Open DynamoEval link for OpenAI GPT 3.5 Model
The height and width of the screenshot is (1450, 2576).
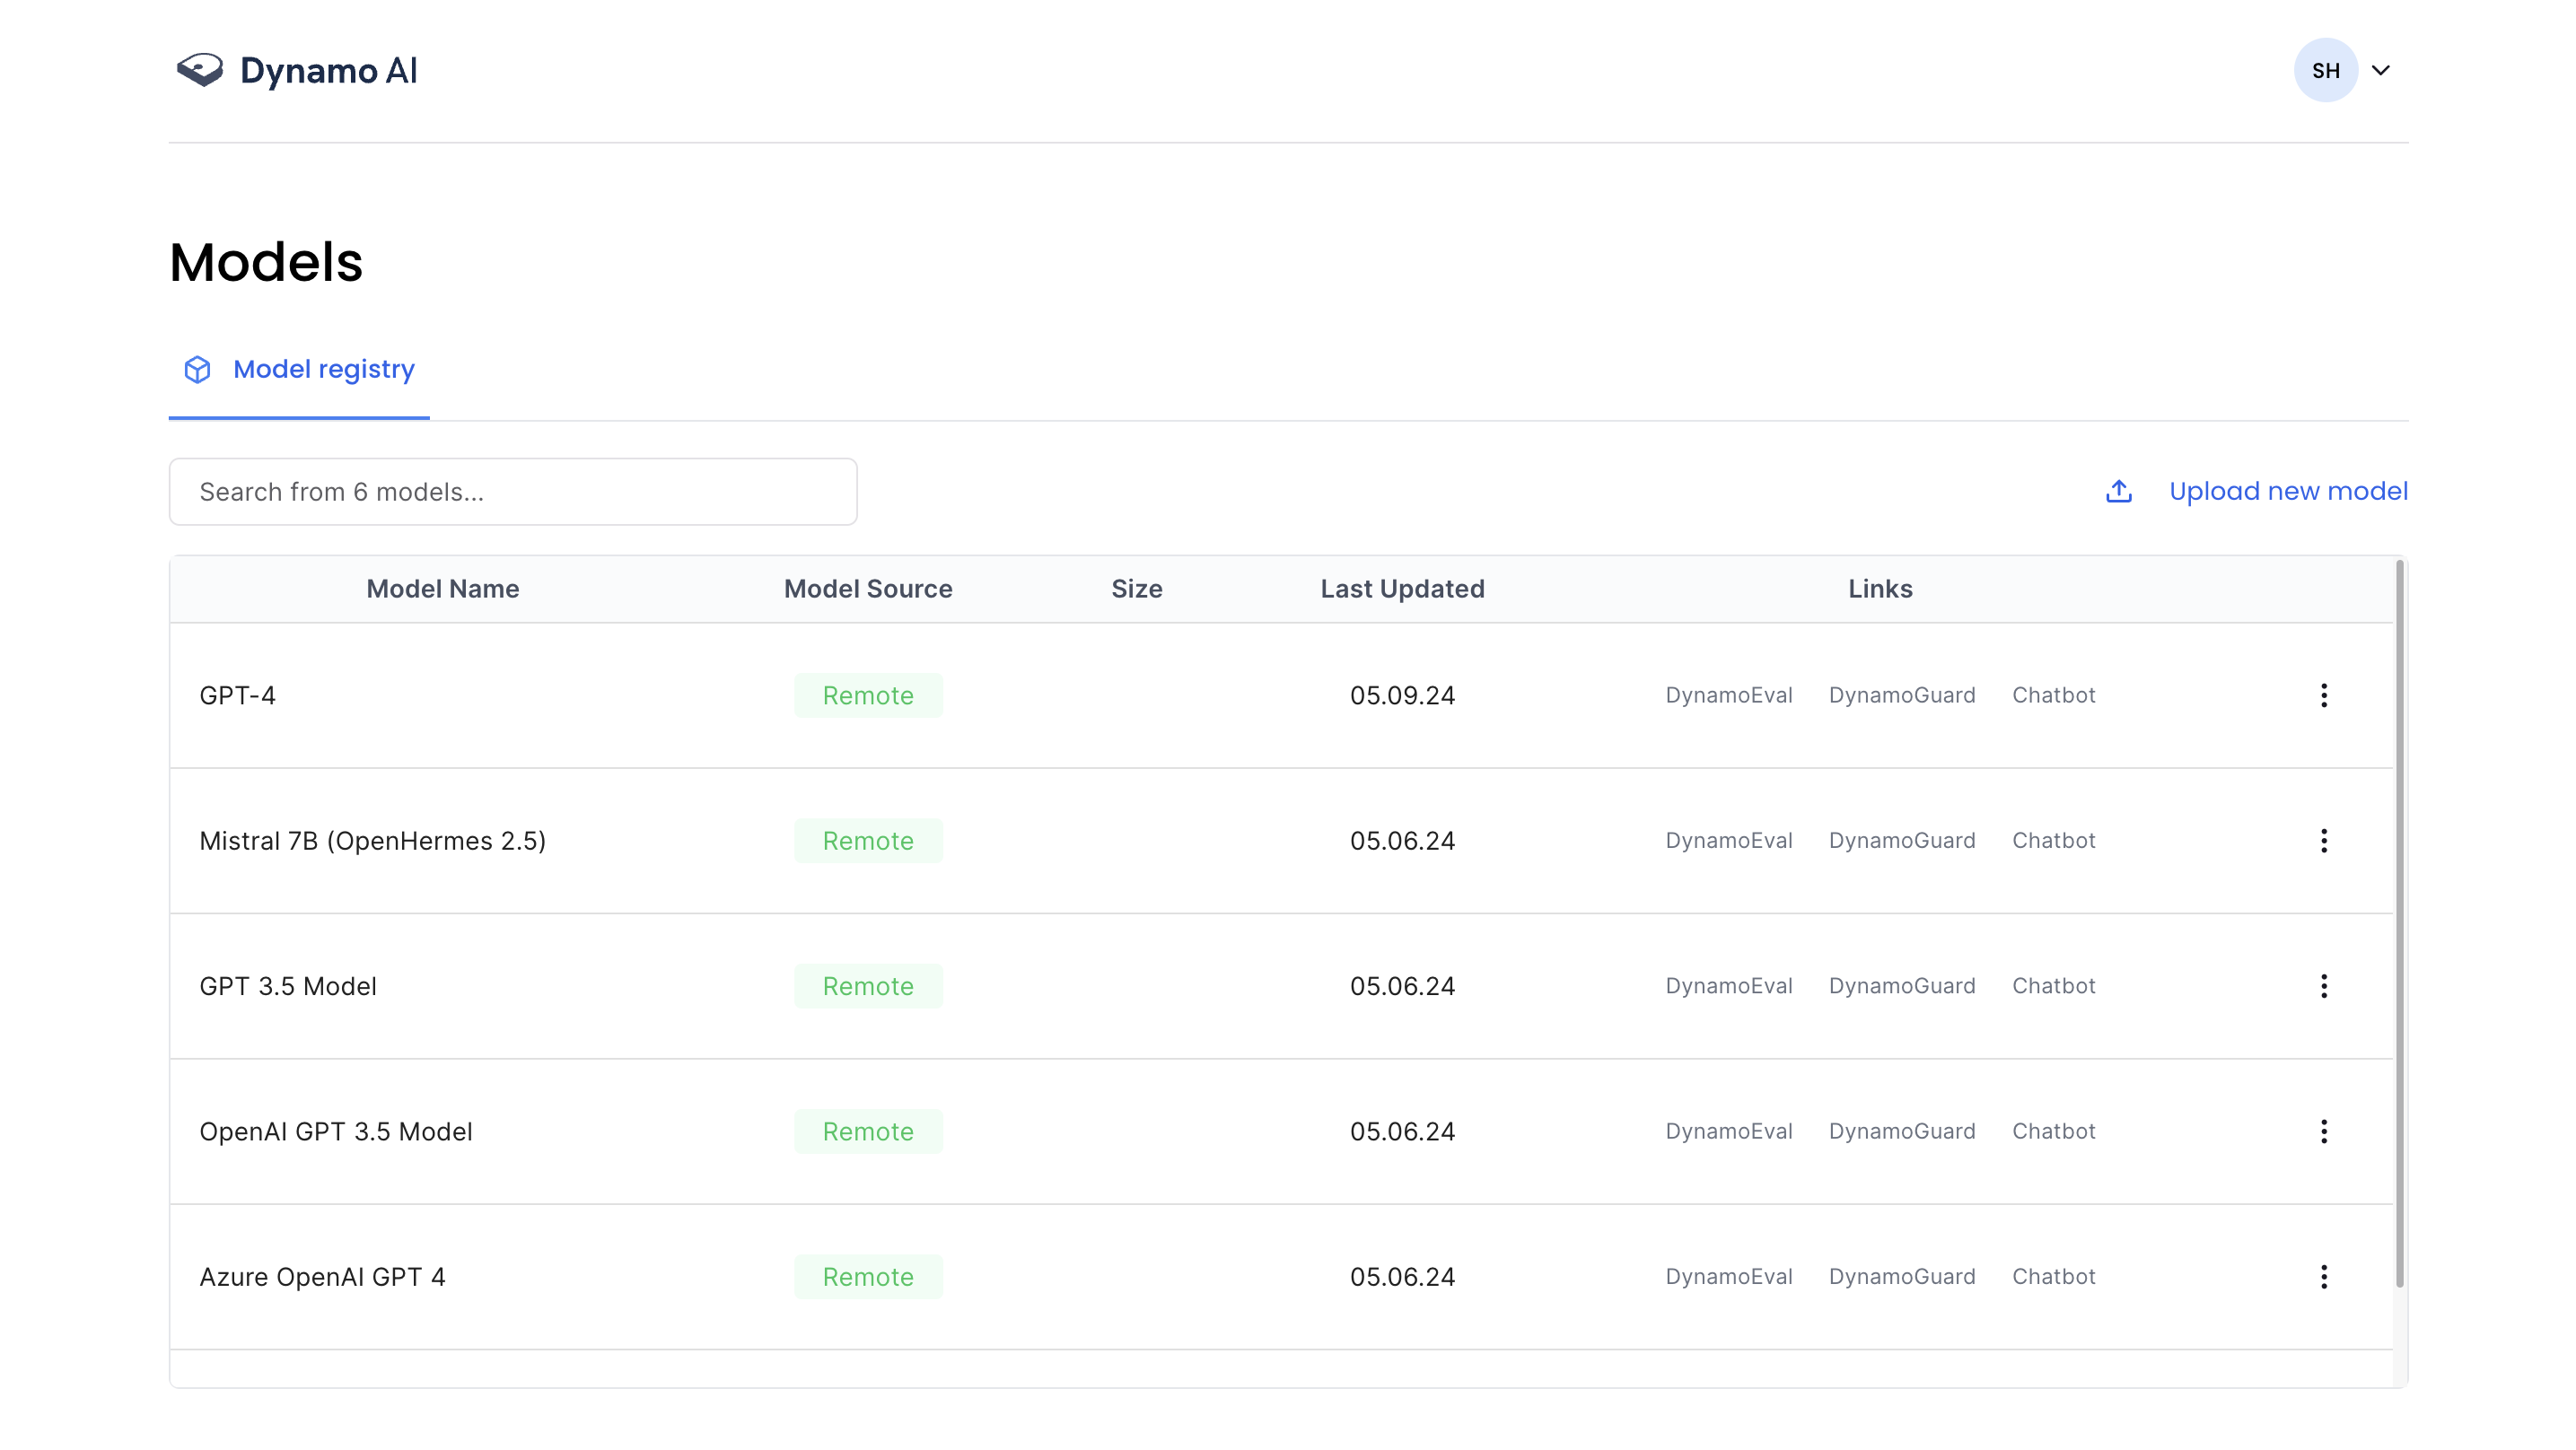click(1728, 1131)
